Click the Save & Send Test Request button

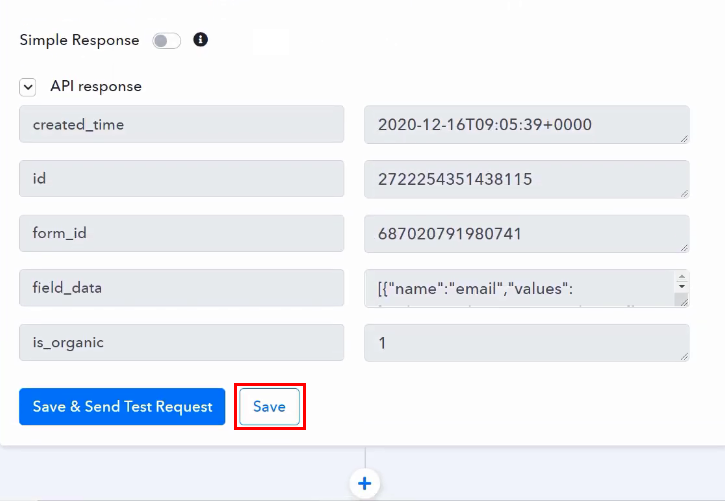(122, 407)
